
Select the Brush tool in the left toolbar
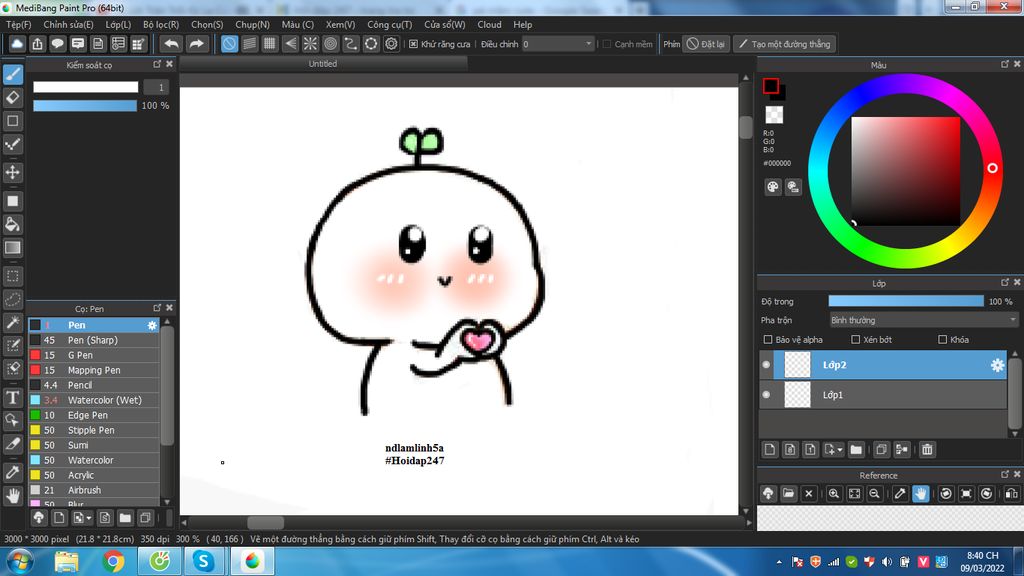pyautogui.click(x=13, y=74)
